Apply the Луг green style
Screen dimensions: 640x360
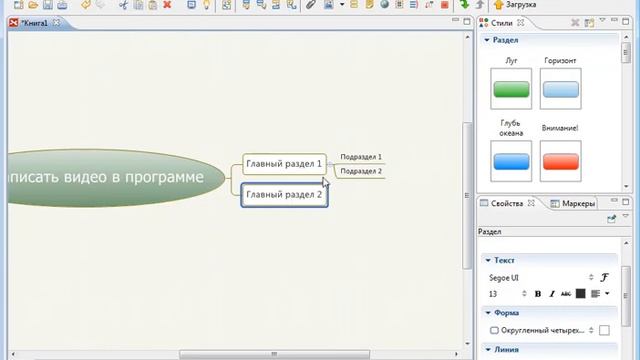tap(511, 89)
